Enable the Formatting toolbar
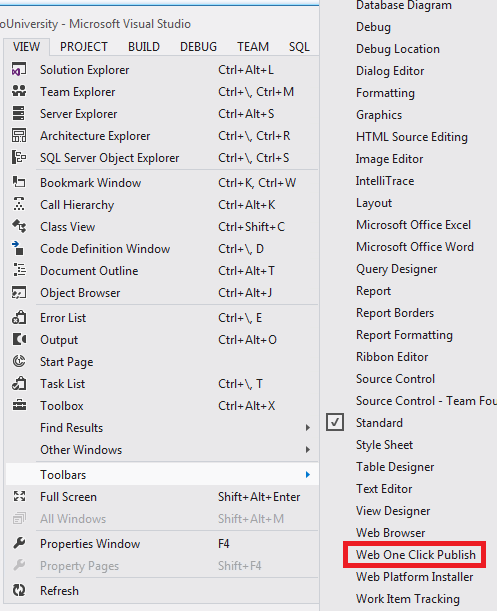 (385, 93)
